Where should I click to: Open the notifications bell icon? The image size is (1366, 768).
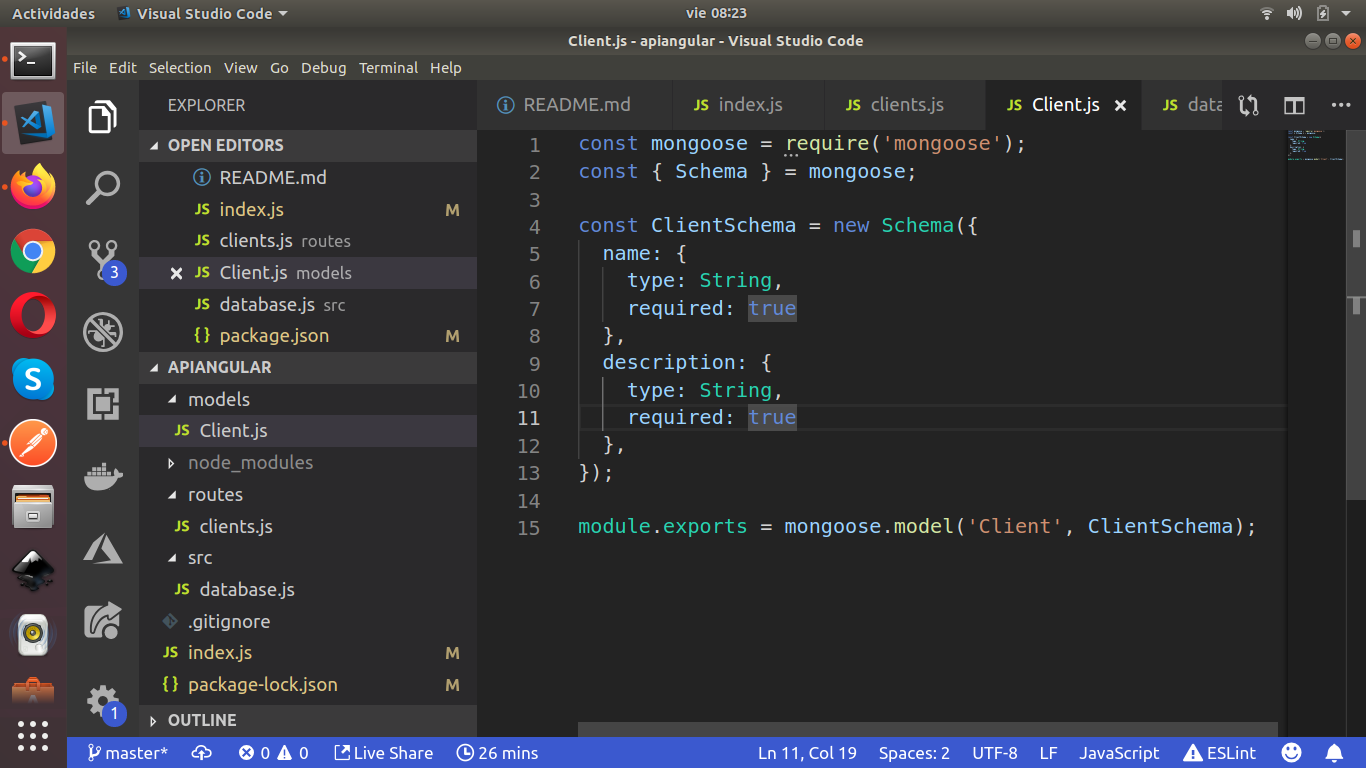click(1334, 752)
